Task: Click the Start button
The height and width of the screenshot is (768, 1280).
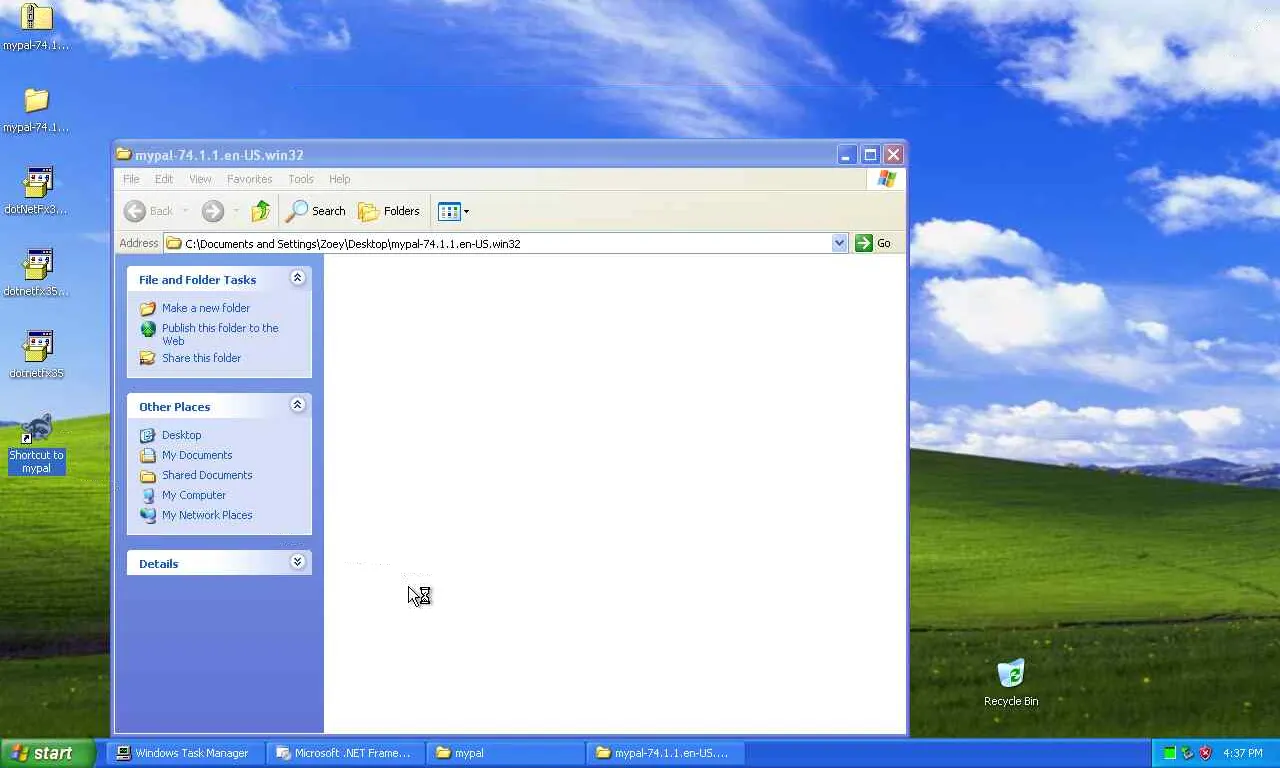Action: point(47,753)
